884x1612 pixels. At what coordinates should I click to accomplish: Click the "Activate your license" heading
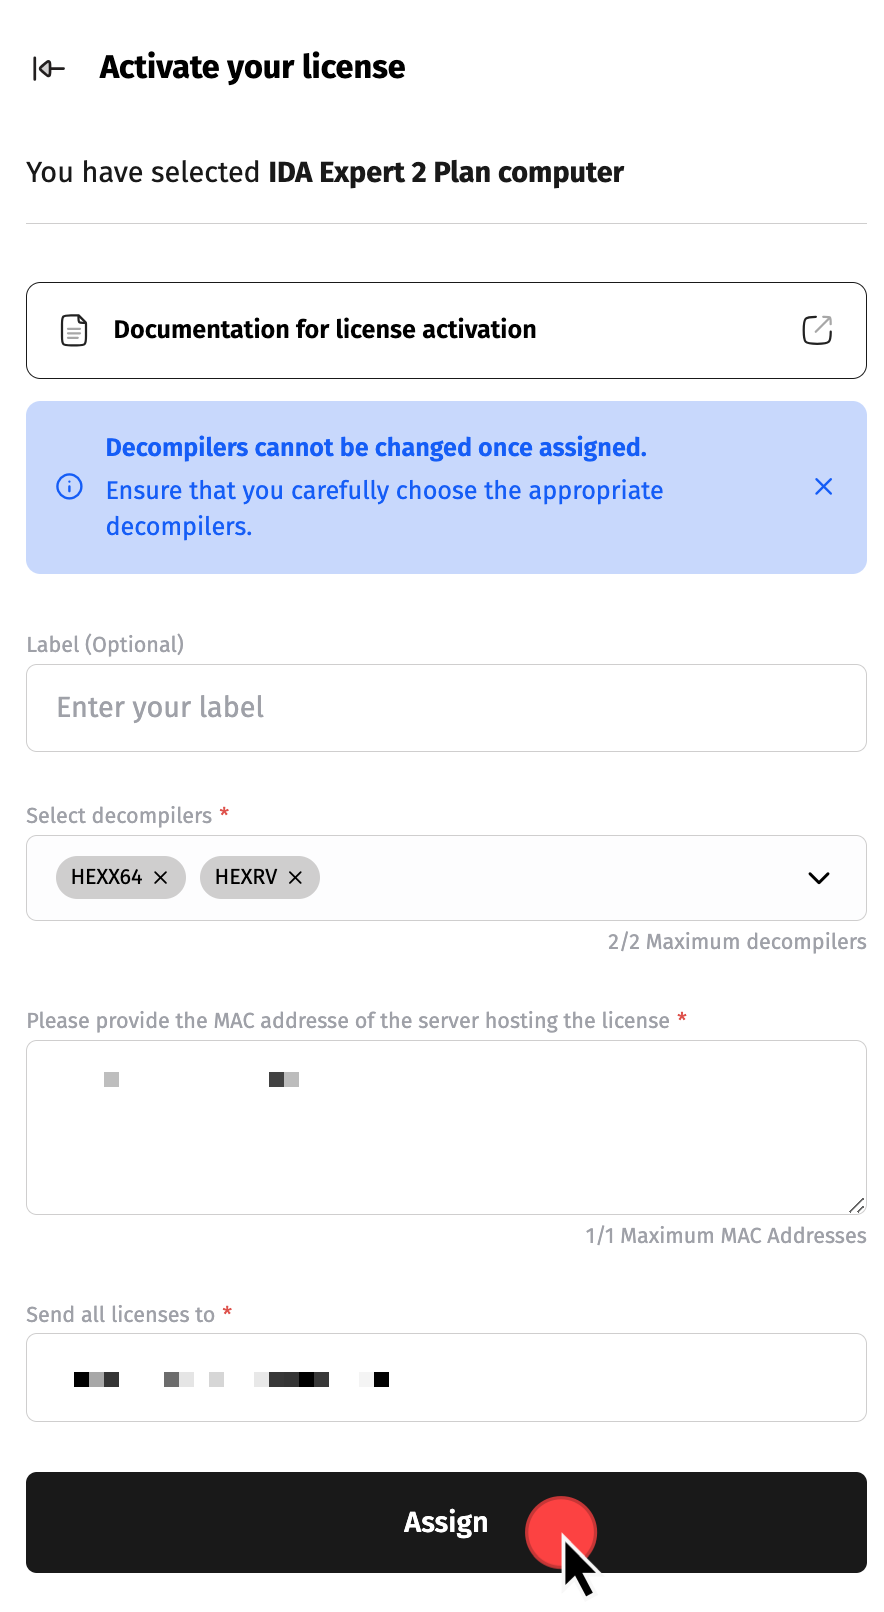[252, 68]
